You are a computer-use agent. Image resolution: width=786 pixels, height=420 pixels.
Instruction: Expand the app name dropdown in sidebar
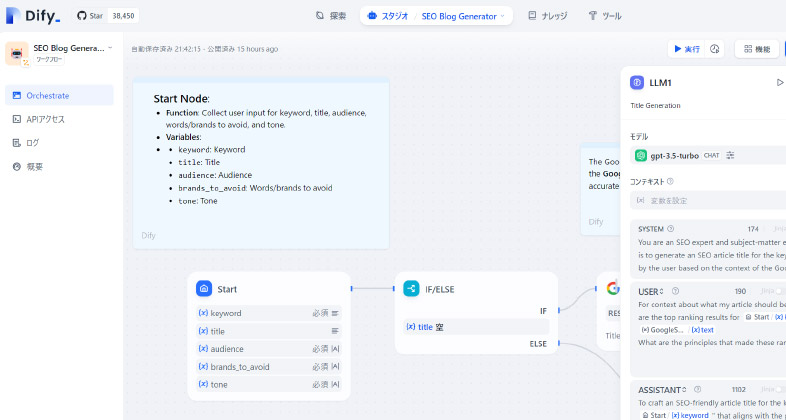pos(109,48)
